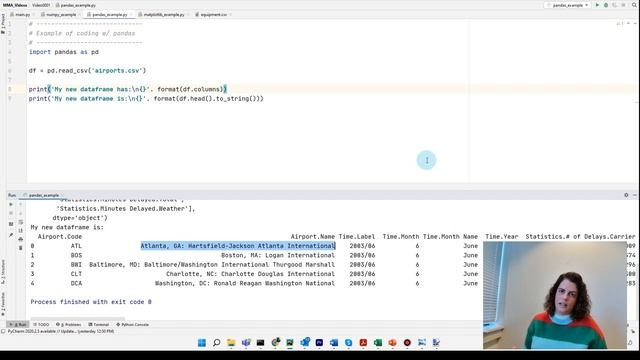The width and height of the screenshot is (640, 360).
Task: Click the Video0001 breadcrumb folder
Action: coord(41,5)
